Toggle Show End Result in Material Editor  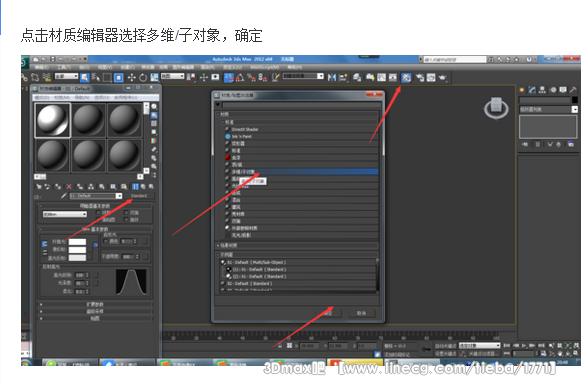135,187
